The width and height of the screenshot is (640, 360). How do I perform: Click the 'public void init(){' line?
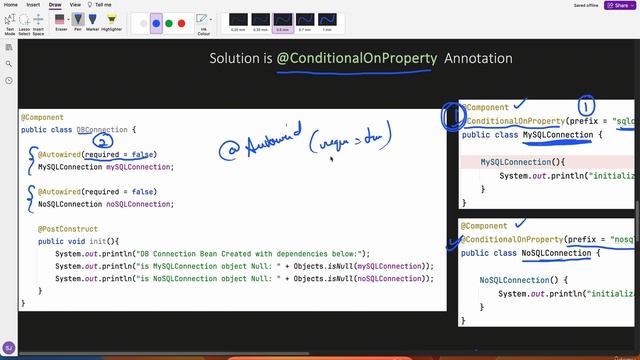point(78,241)
